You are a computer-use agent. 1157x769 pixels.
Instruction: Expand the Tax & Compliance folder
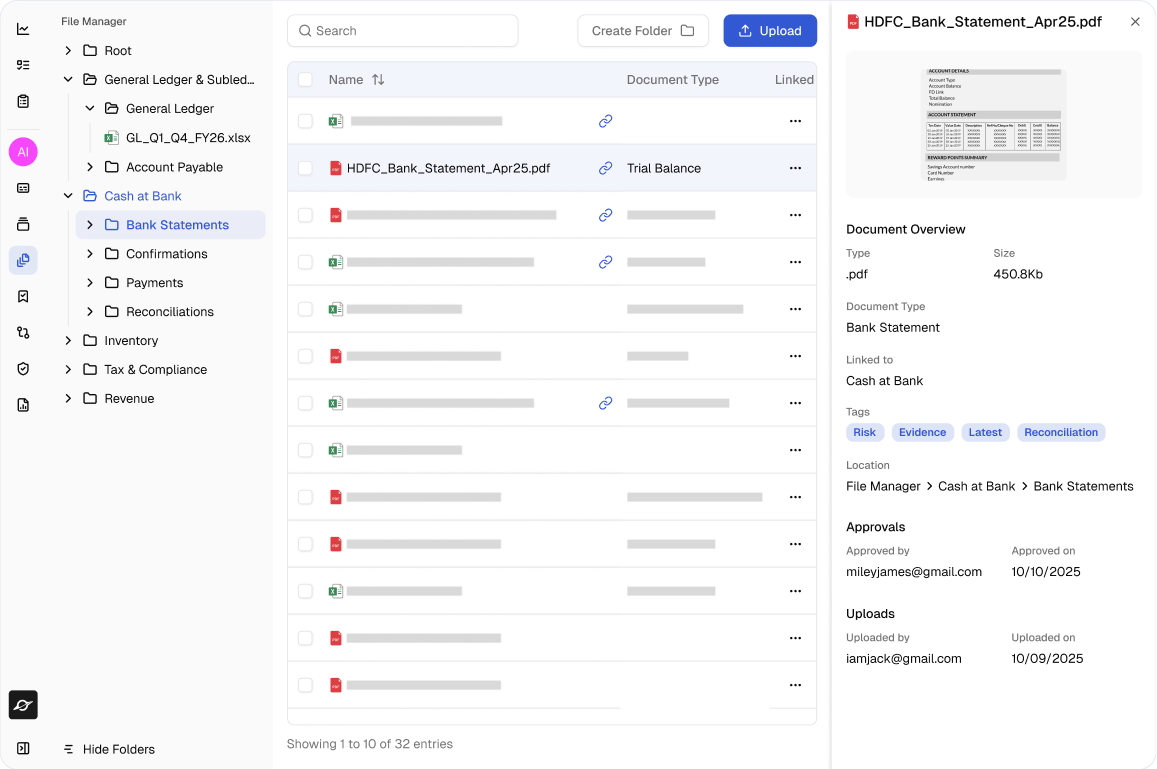coord(68,369)
